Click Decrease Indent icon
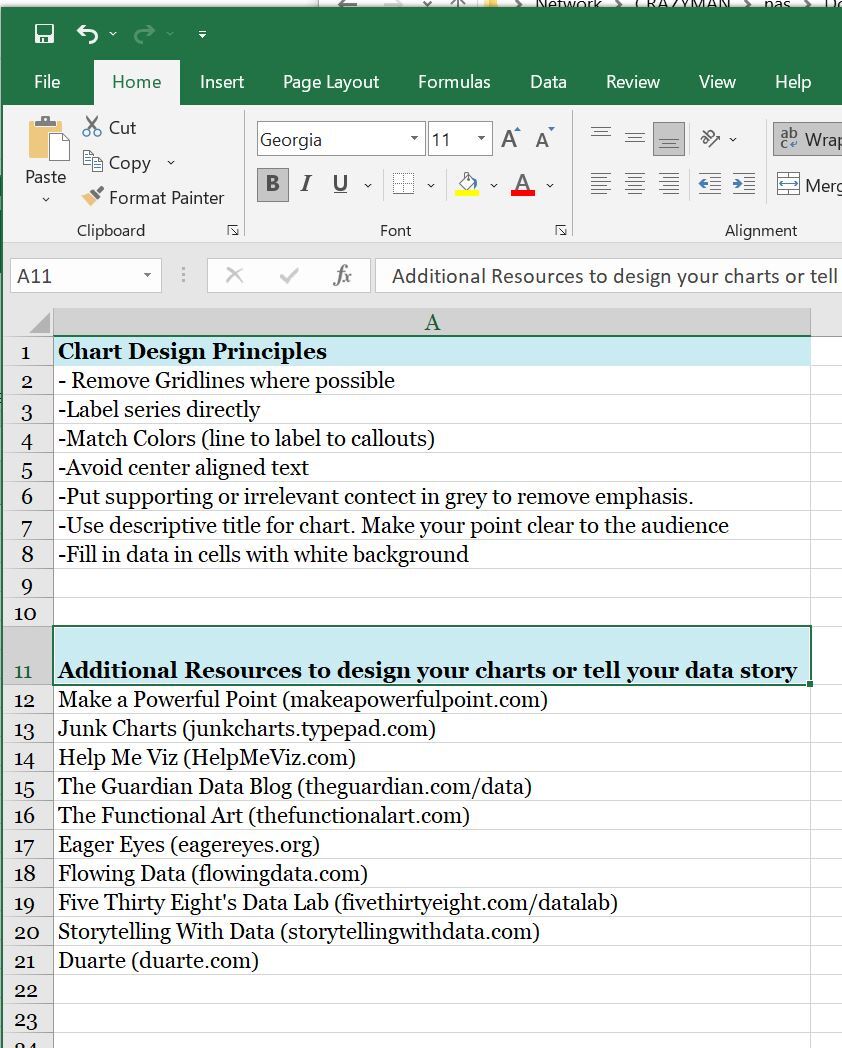Screen dimensions: 842x1048 pos(710,183)
